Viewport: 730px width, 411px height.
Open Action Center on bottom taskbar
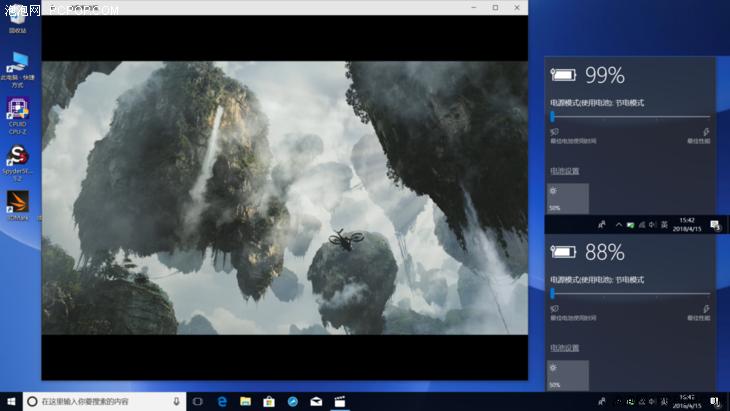tap(716, 402)
